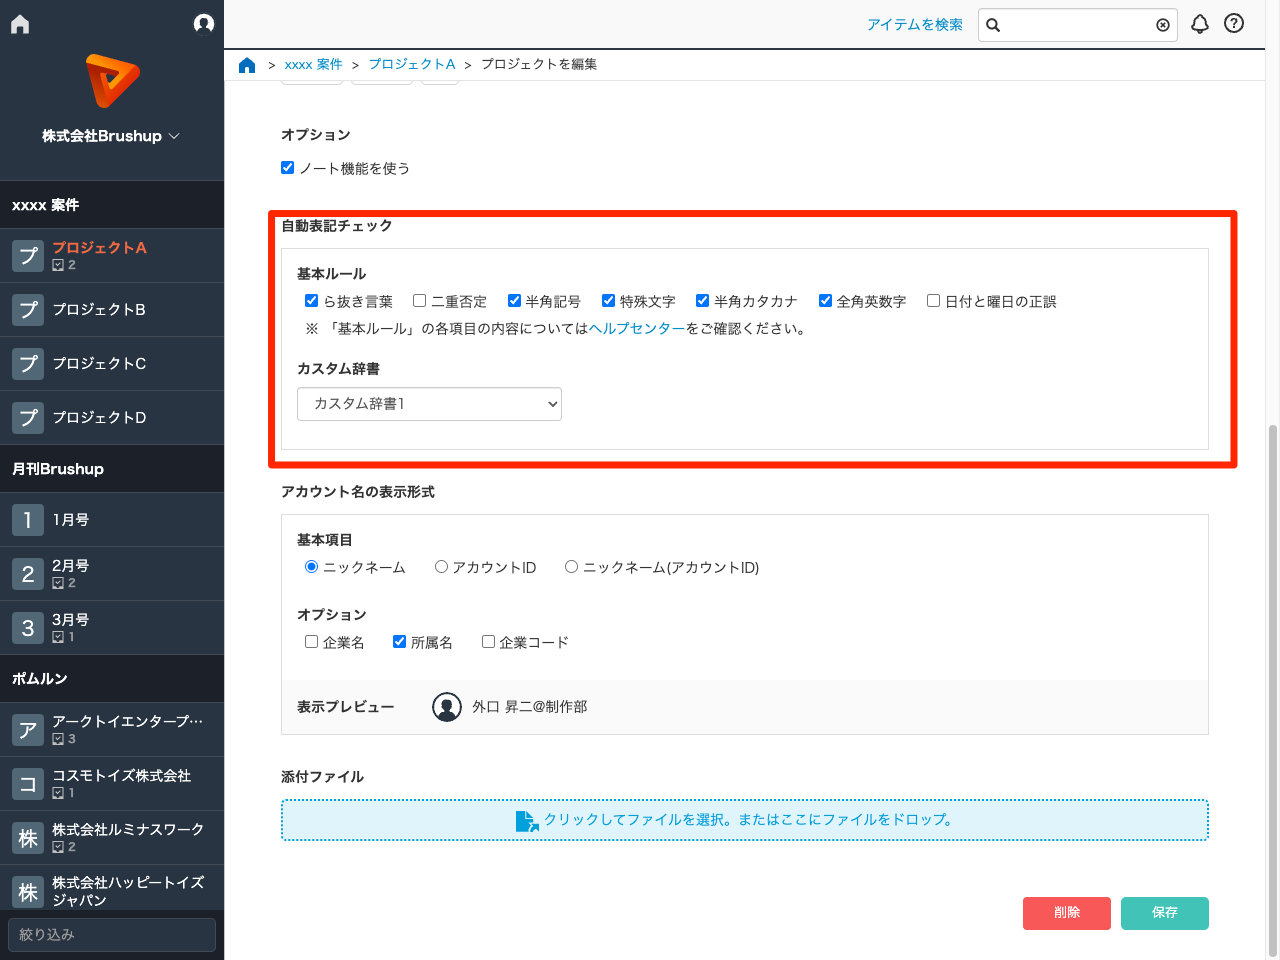Screen dimensions: 1280x960
Task: Open notifications with the bell icon
Action: coord(1200,24)
